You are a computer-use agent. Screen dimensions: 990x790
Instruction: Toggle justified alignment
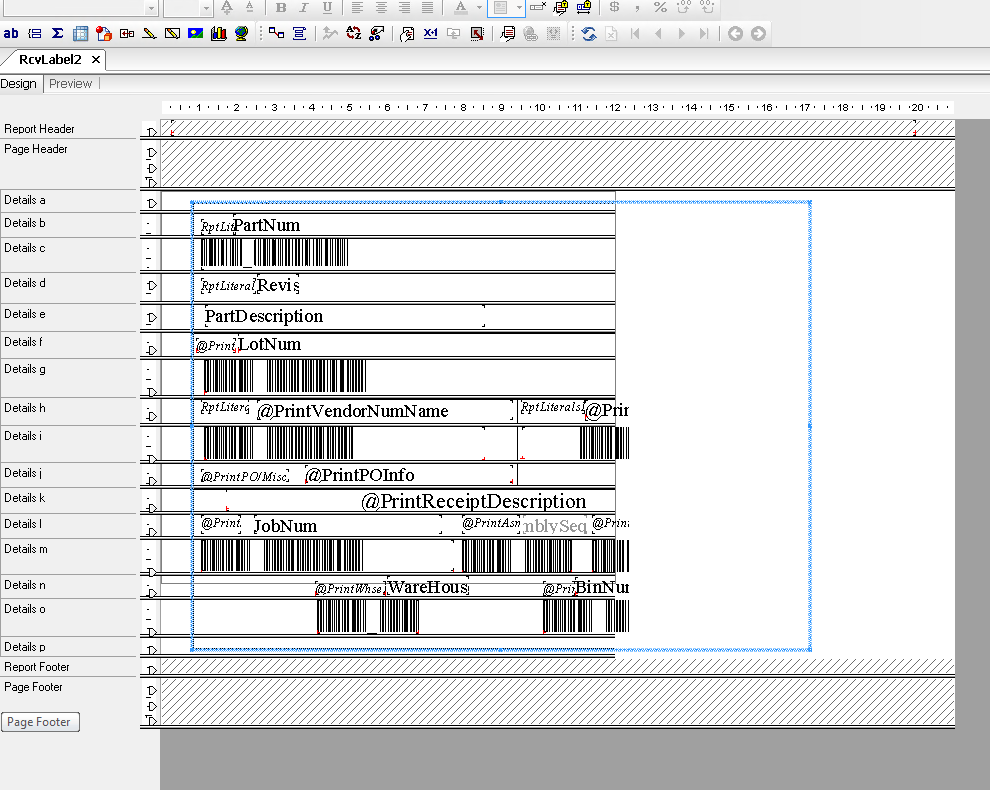point(427,8)
